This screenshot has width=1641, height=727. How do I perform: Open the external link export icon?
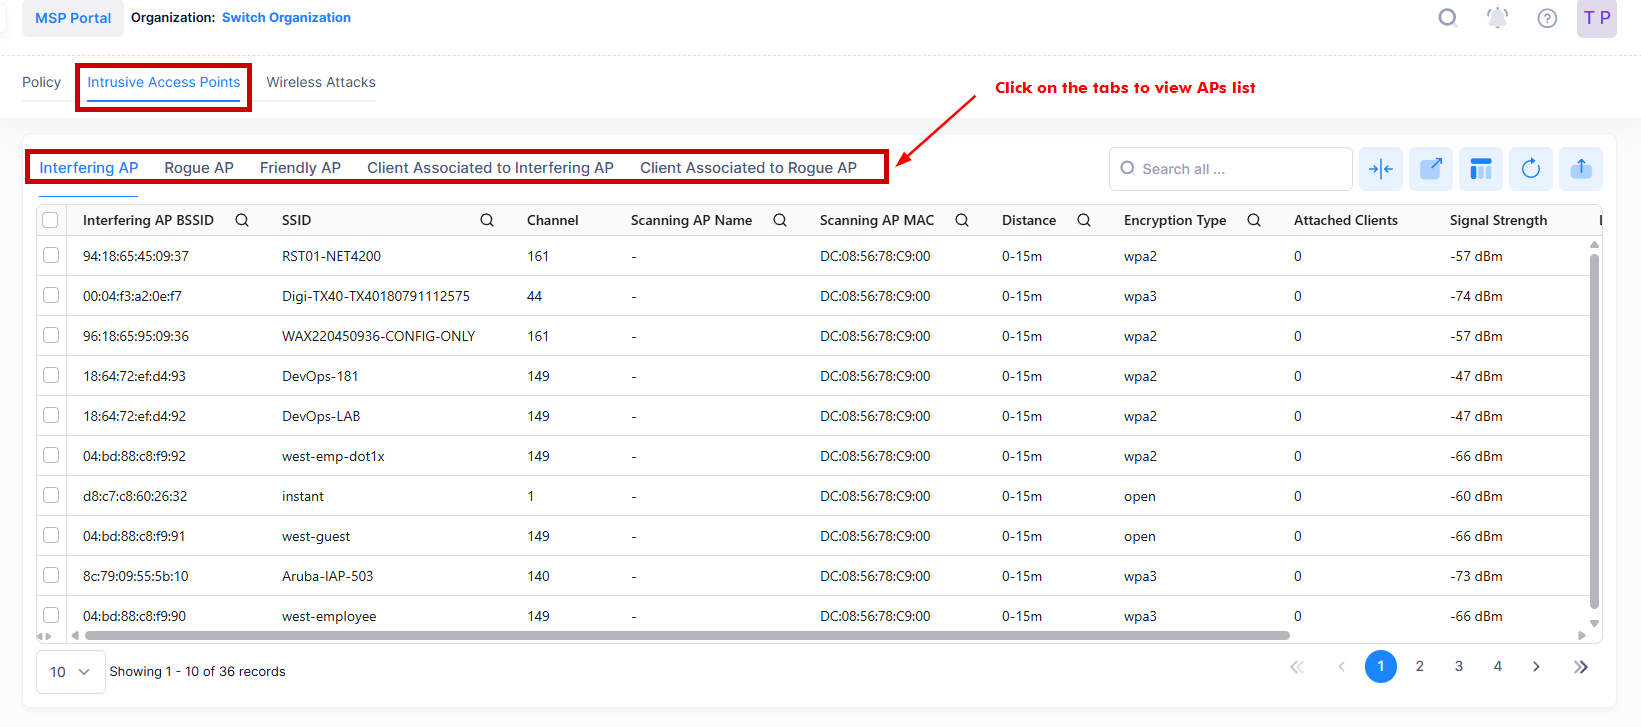[1431, 169]
